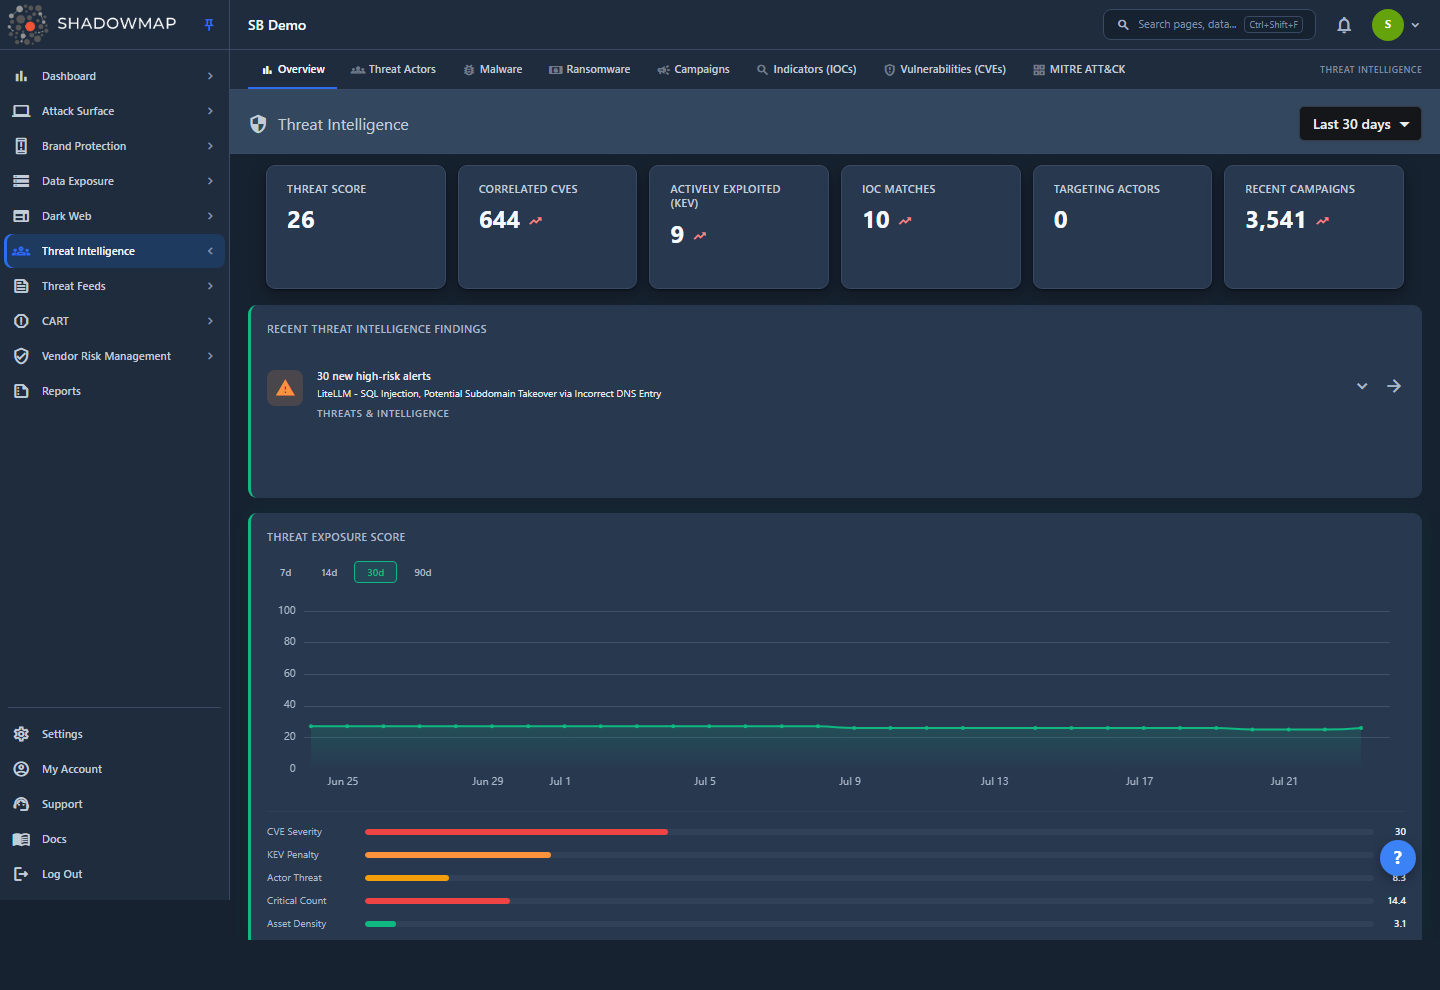Screen dimensions: 1440x990
Task: Click the orange warning alert icon
Action: [x=285, y=388]
